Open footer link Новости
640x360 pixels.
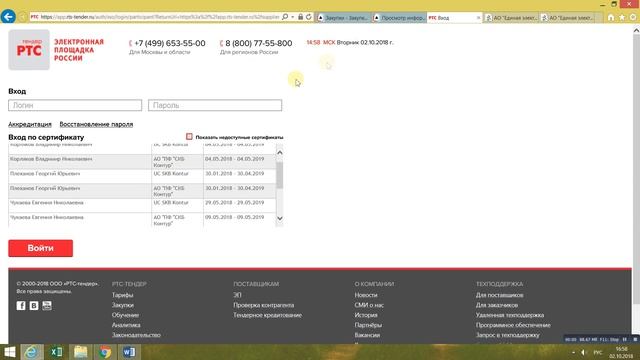click(366, 295)
